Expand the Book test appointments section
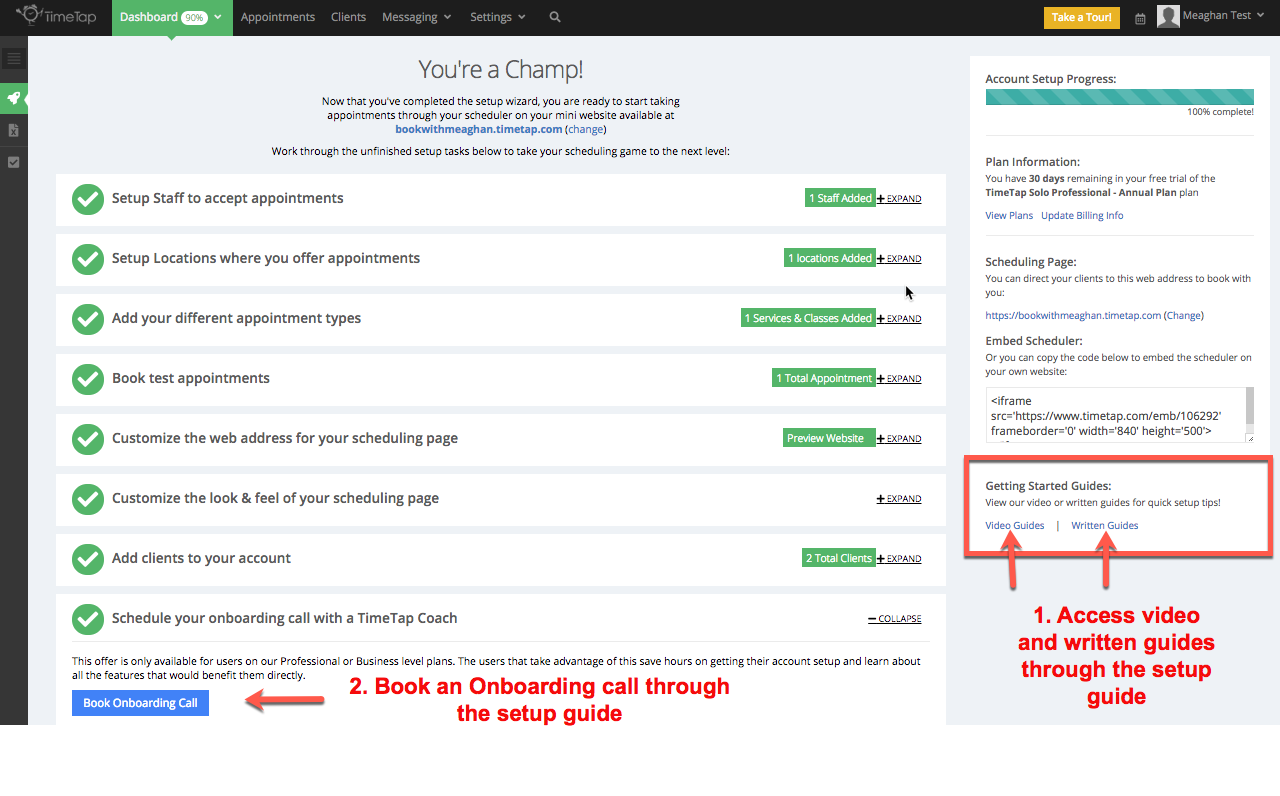Viewport: 1280px width, 796px height. click(x=899, y=379)
